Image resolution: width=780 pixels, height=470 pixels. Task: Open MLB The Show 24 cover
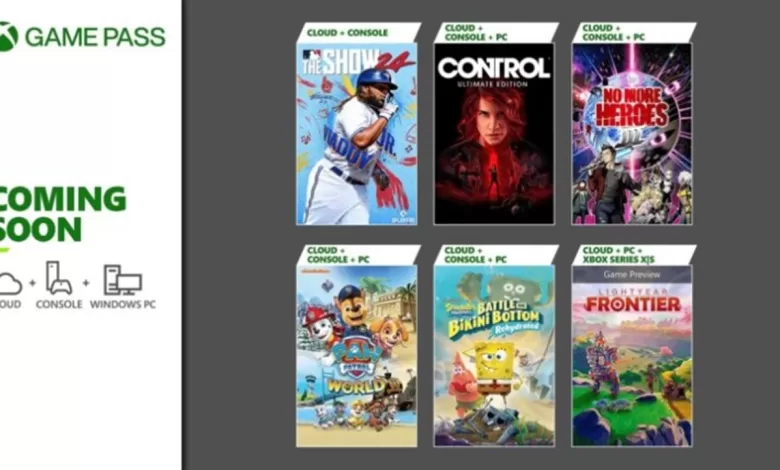[x=357, y=134]
